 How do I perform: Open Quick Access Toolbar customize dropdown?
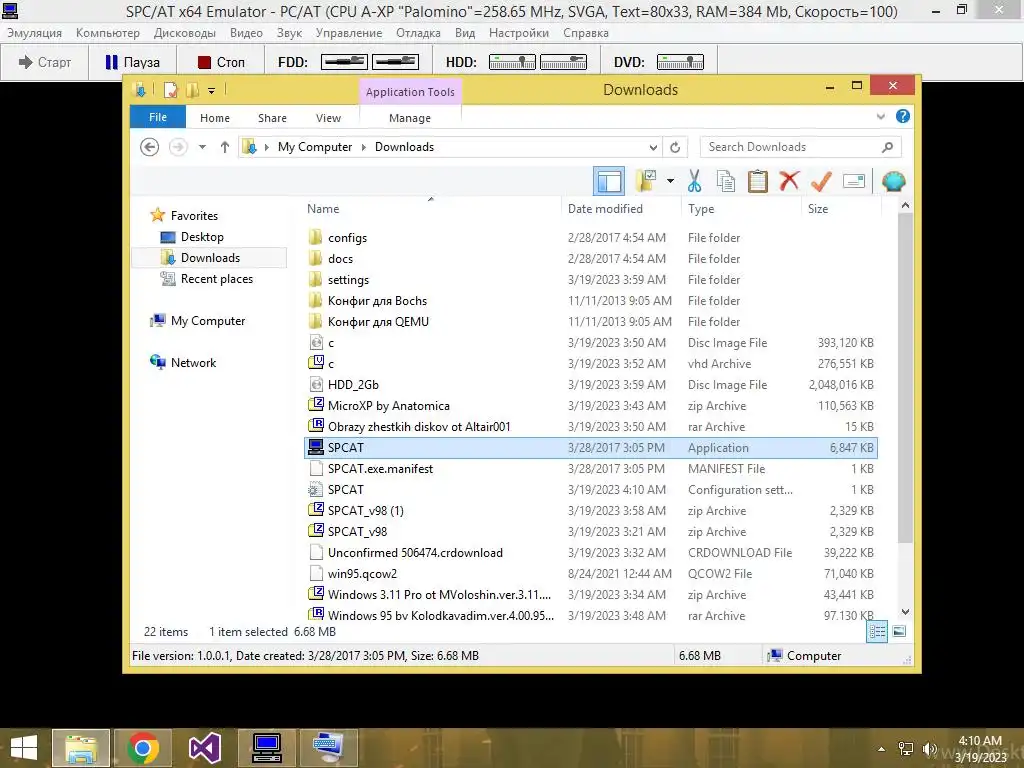click(x=212, y=91)
